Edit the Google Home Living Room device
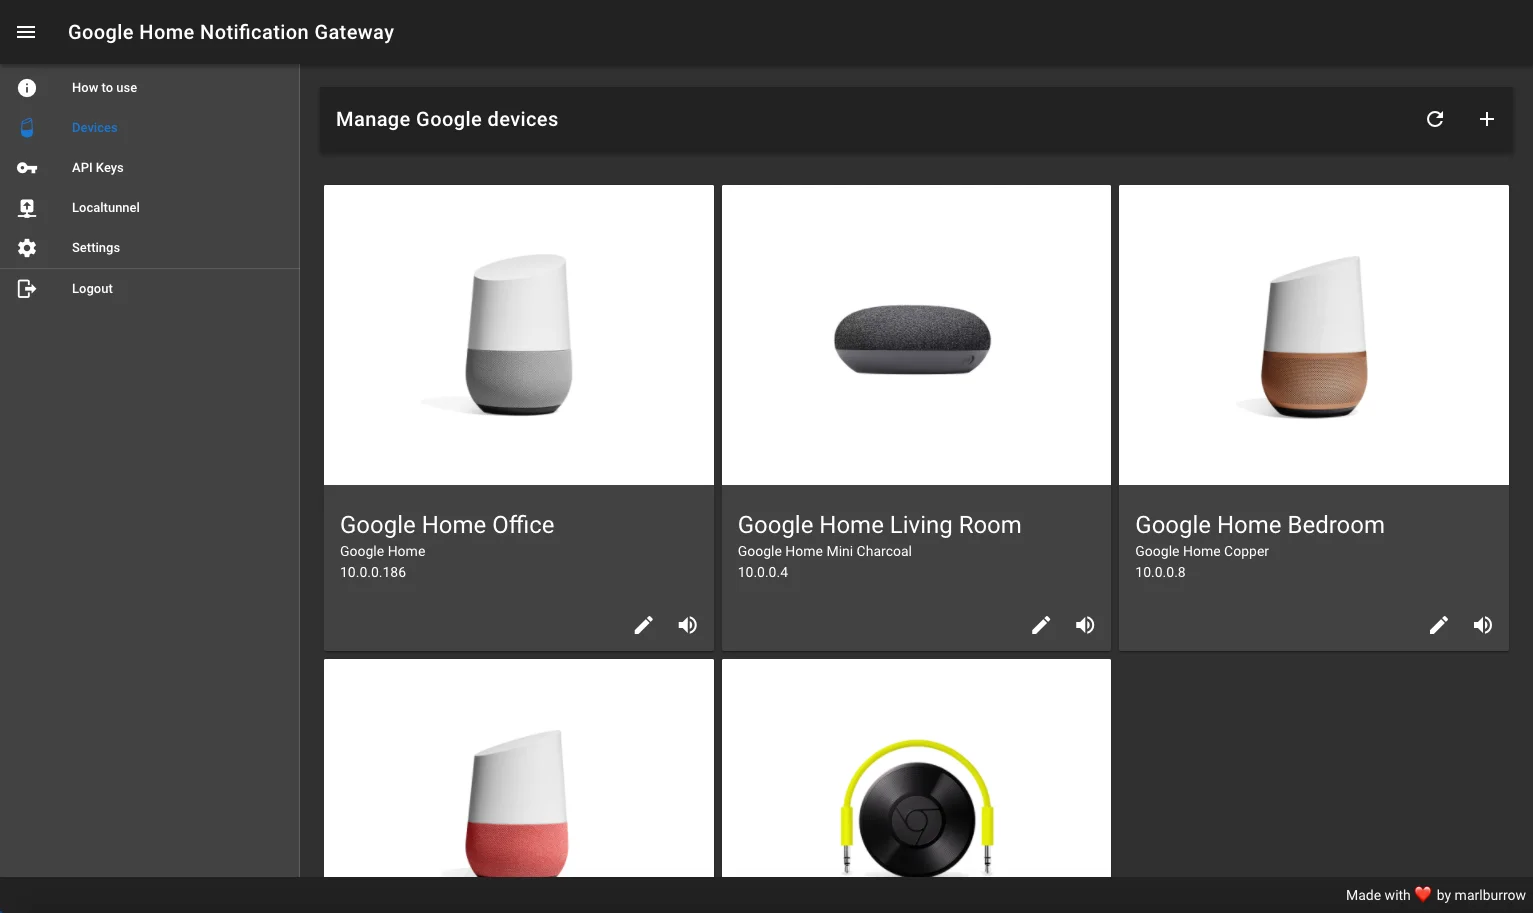This screenshot has height=913, width=1533. coord(1041,625)
